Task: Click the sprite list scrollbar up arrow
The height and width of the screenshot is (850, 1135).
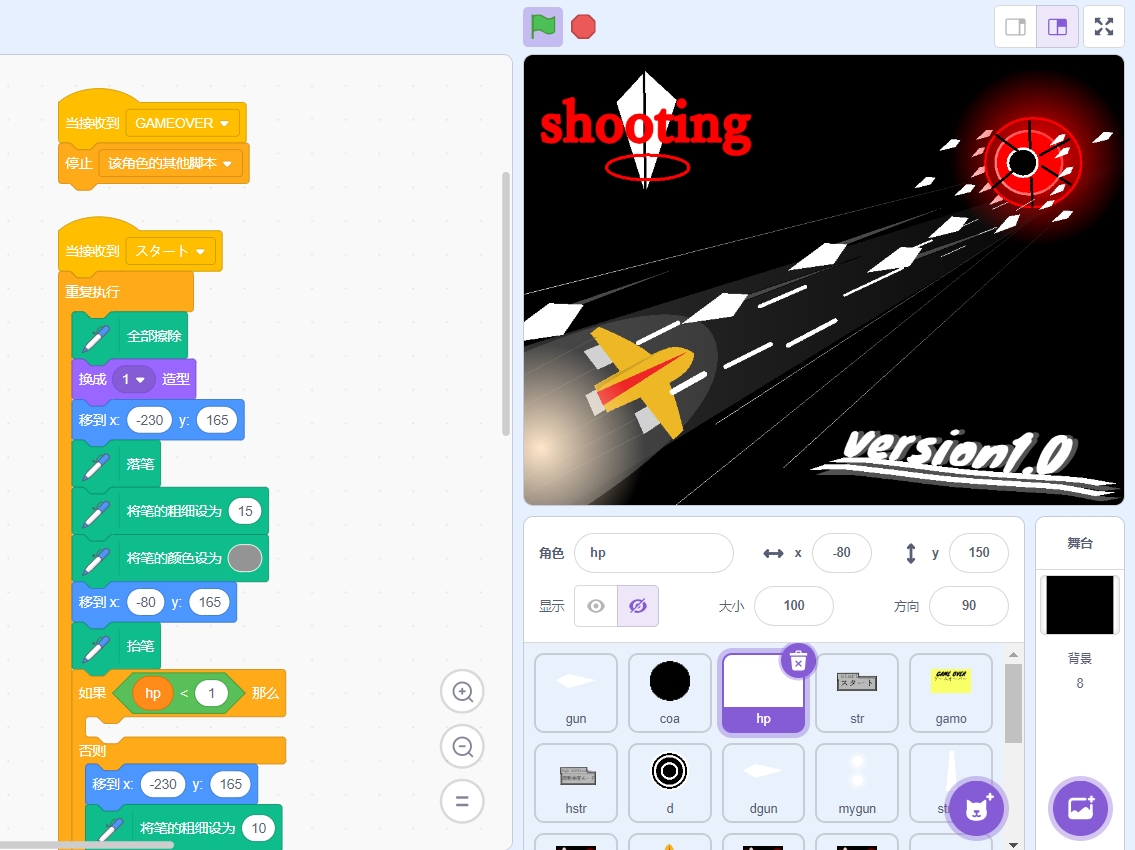Action: pyautogui.click(x=1013, y=655)
